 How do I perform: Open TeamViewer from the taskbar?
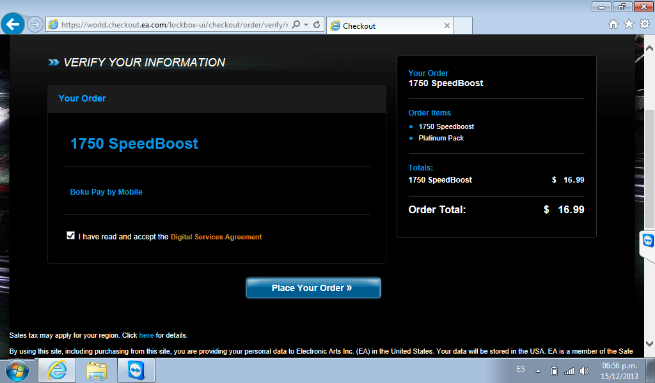coord(136,370)
